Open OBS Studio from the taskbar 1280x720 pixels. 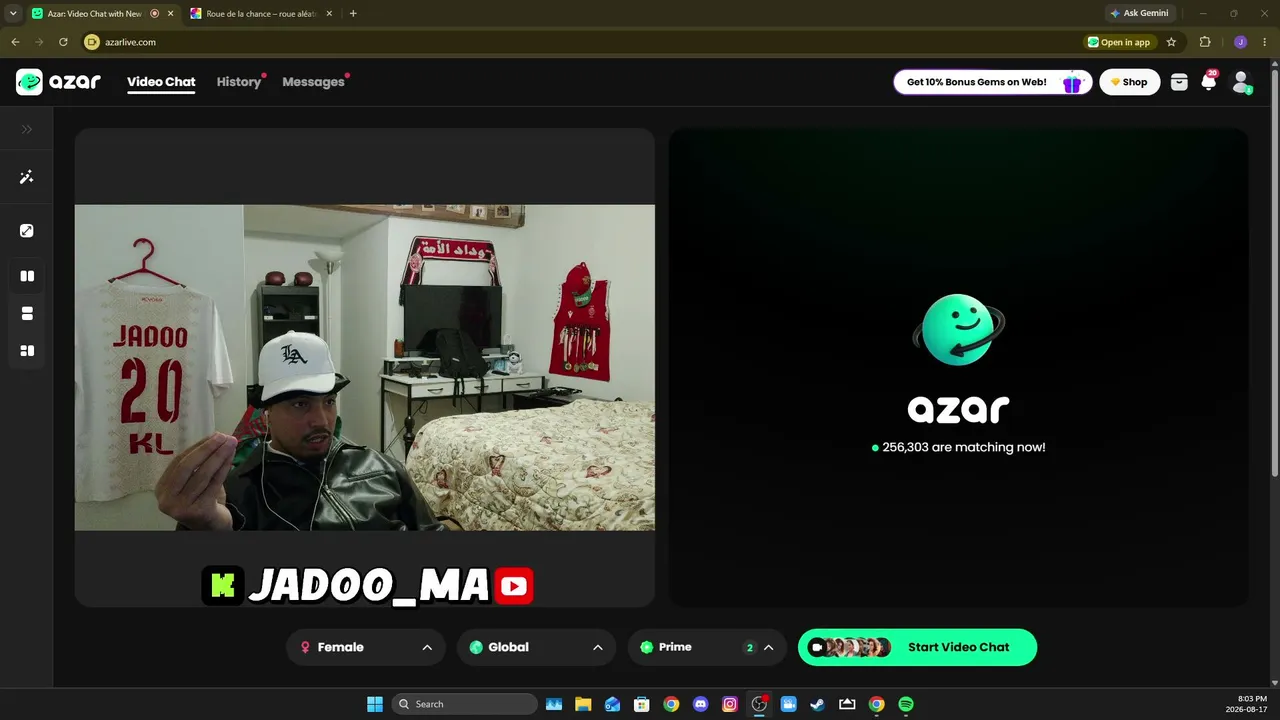(759, 704)
